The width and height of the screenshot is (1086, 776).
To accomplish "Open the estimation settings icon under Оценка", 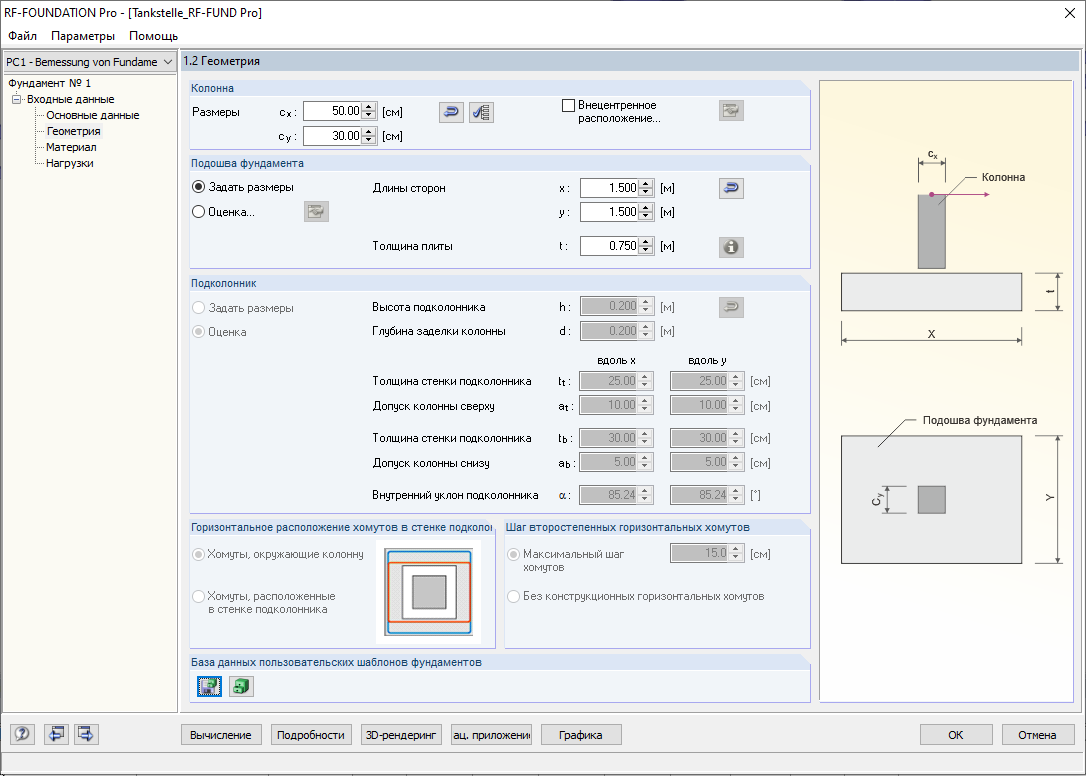I will click(x=316, y=211).
